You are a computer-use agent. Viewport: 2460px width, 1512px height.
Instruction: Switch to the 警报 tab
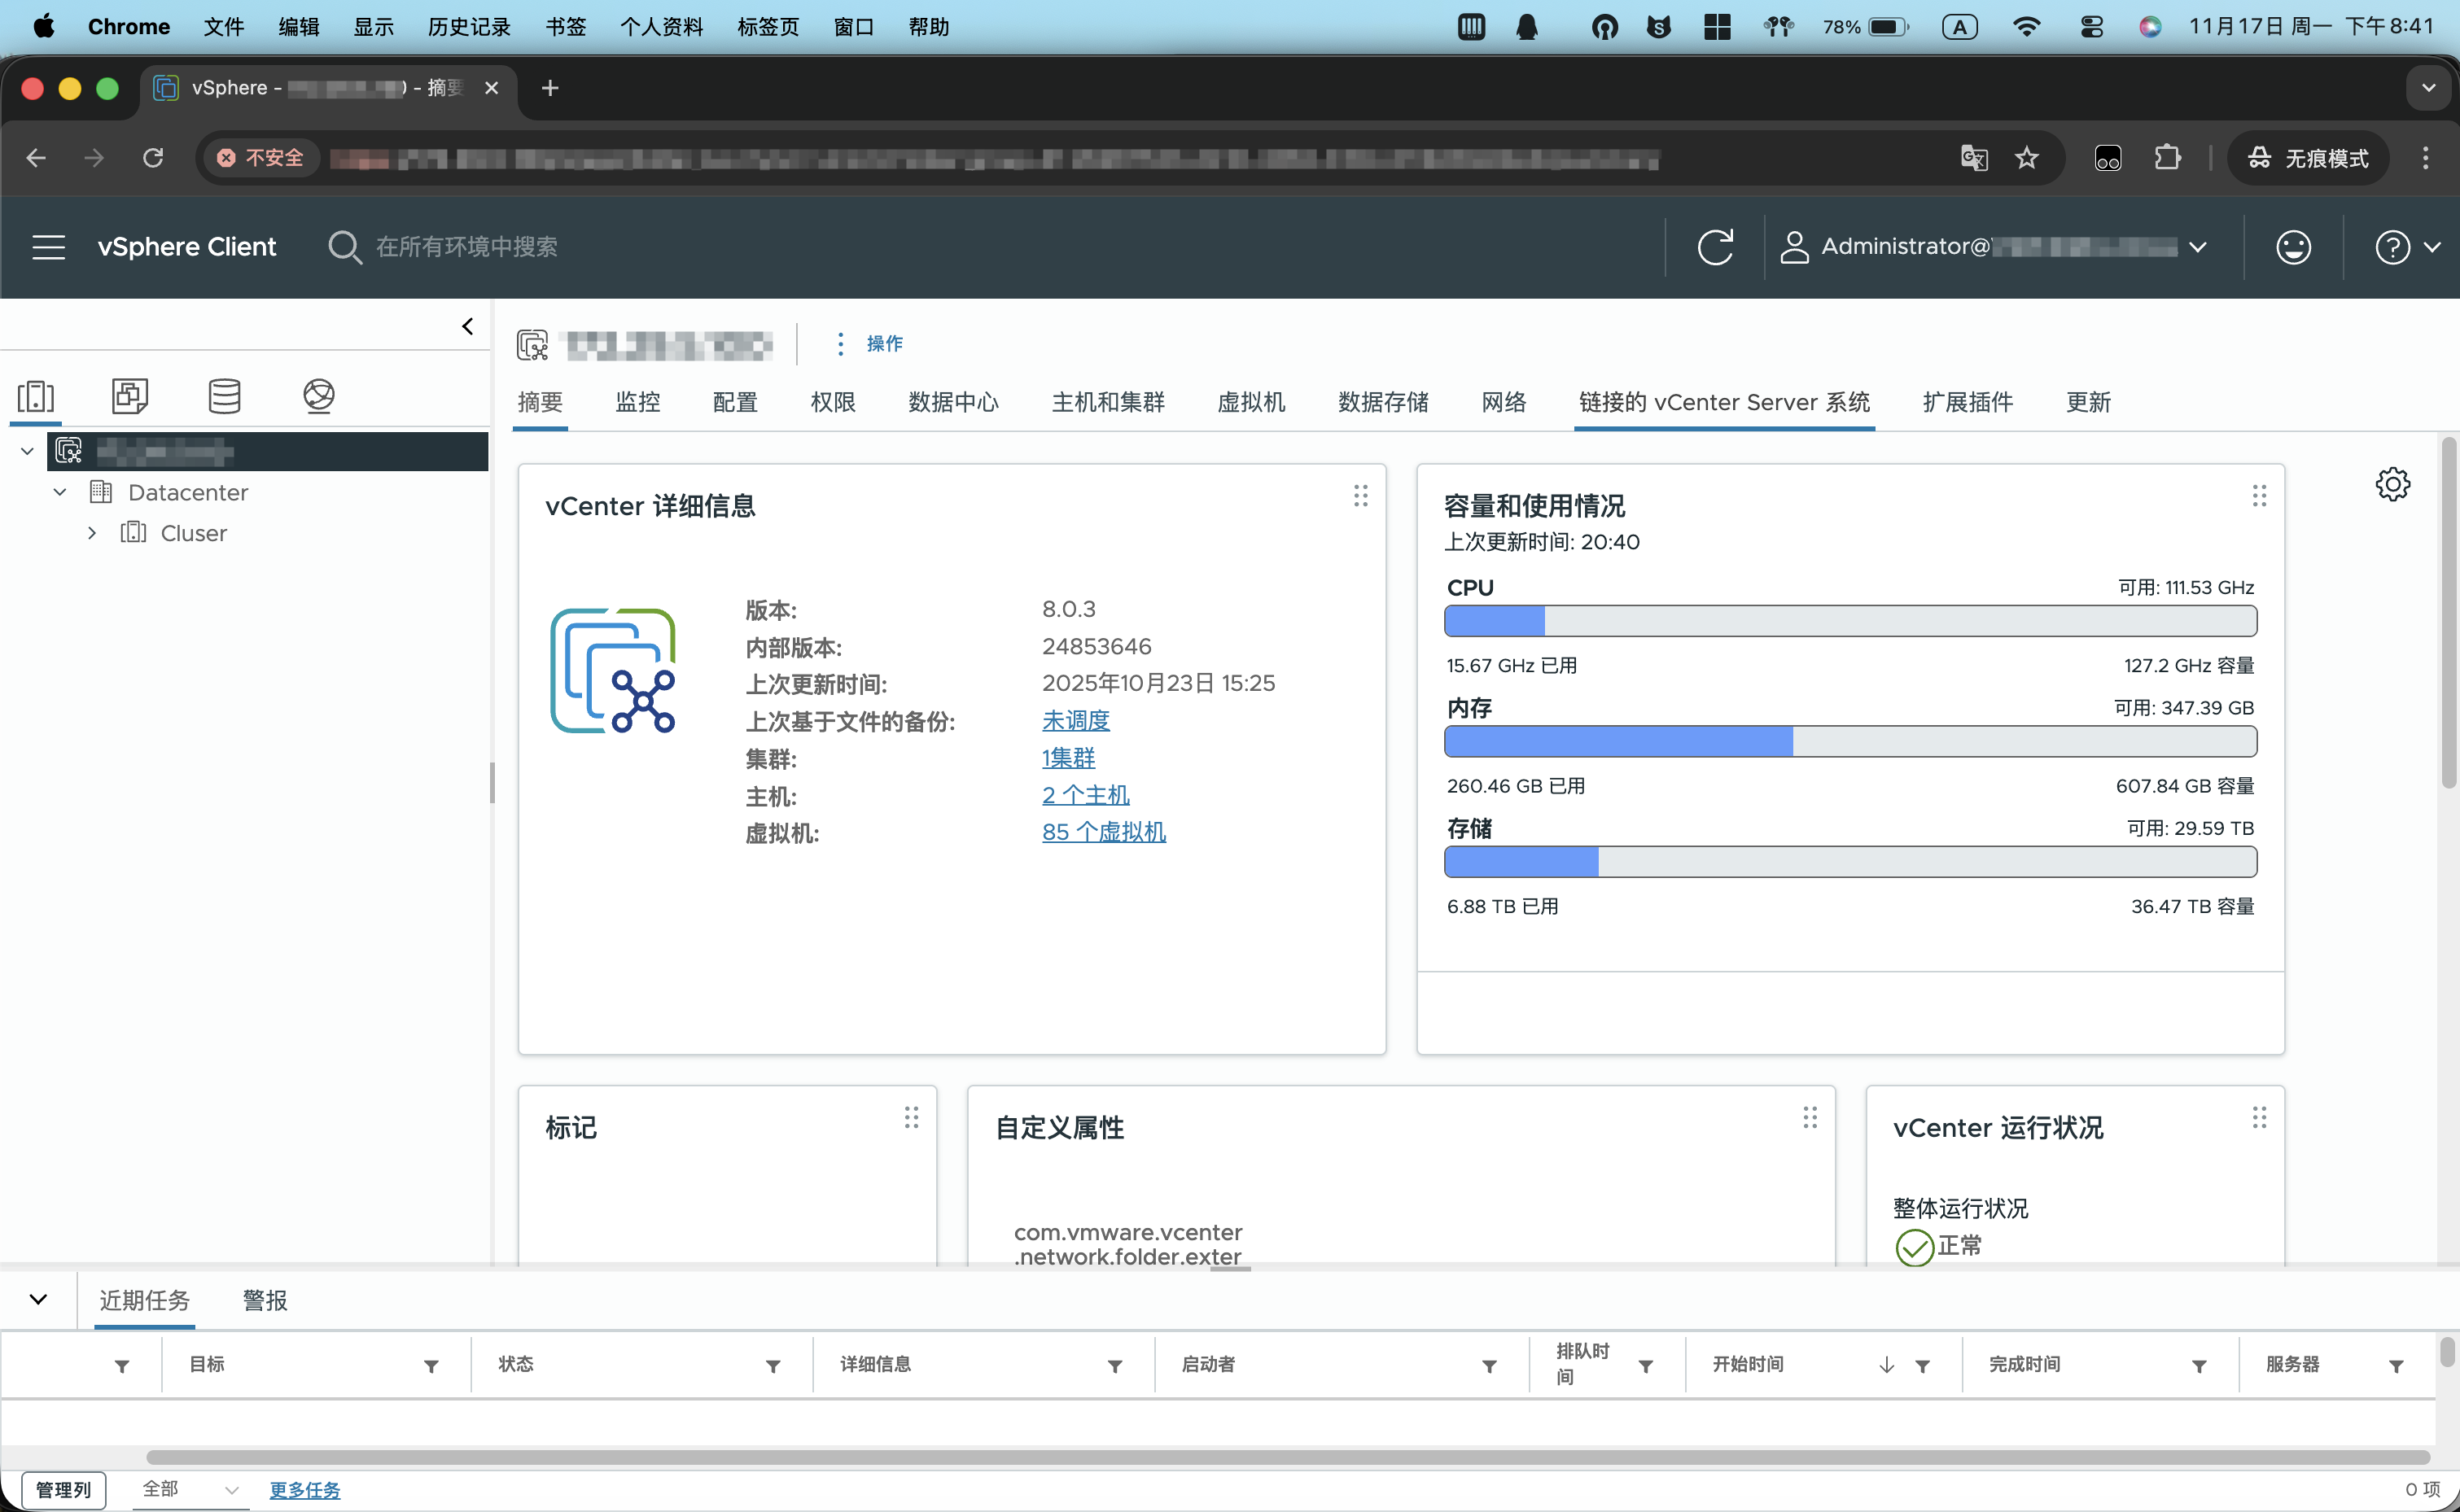(265, 1300)
